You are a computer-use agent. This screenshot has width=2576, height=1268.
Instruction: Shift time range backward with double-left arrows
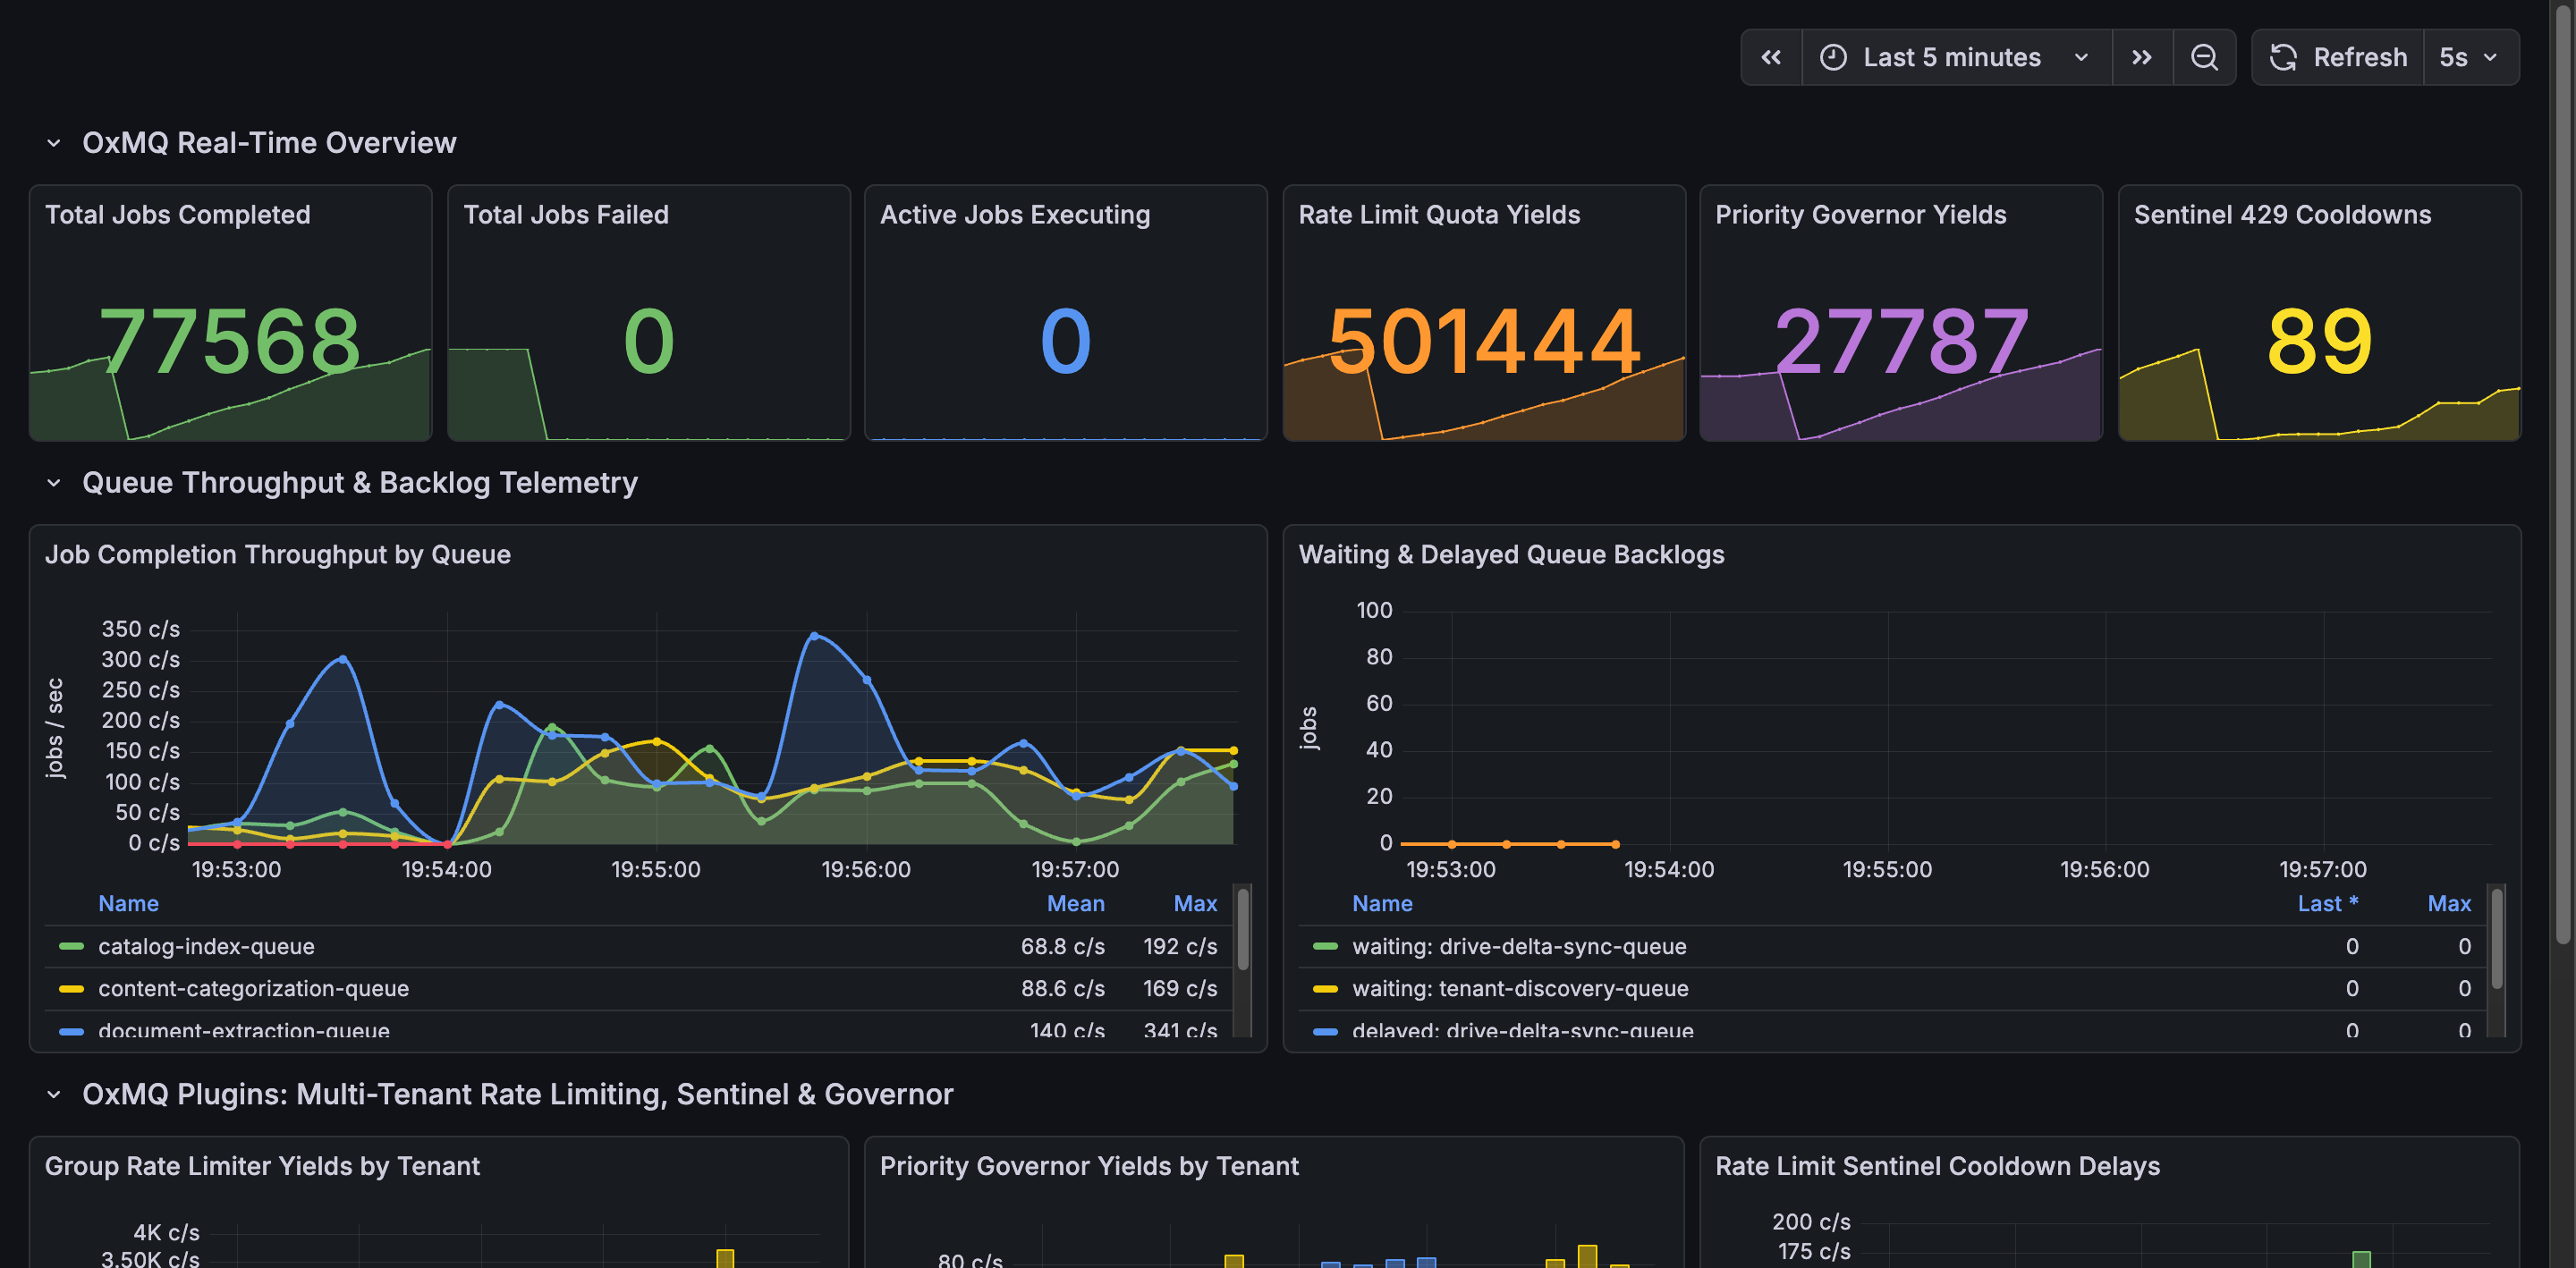(x=1771, y=58)
